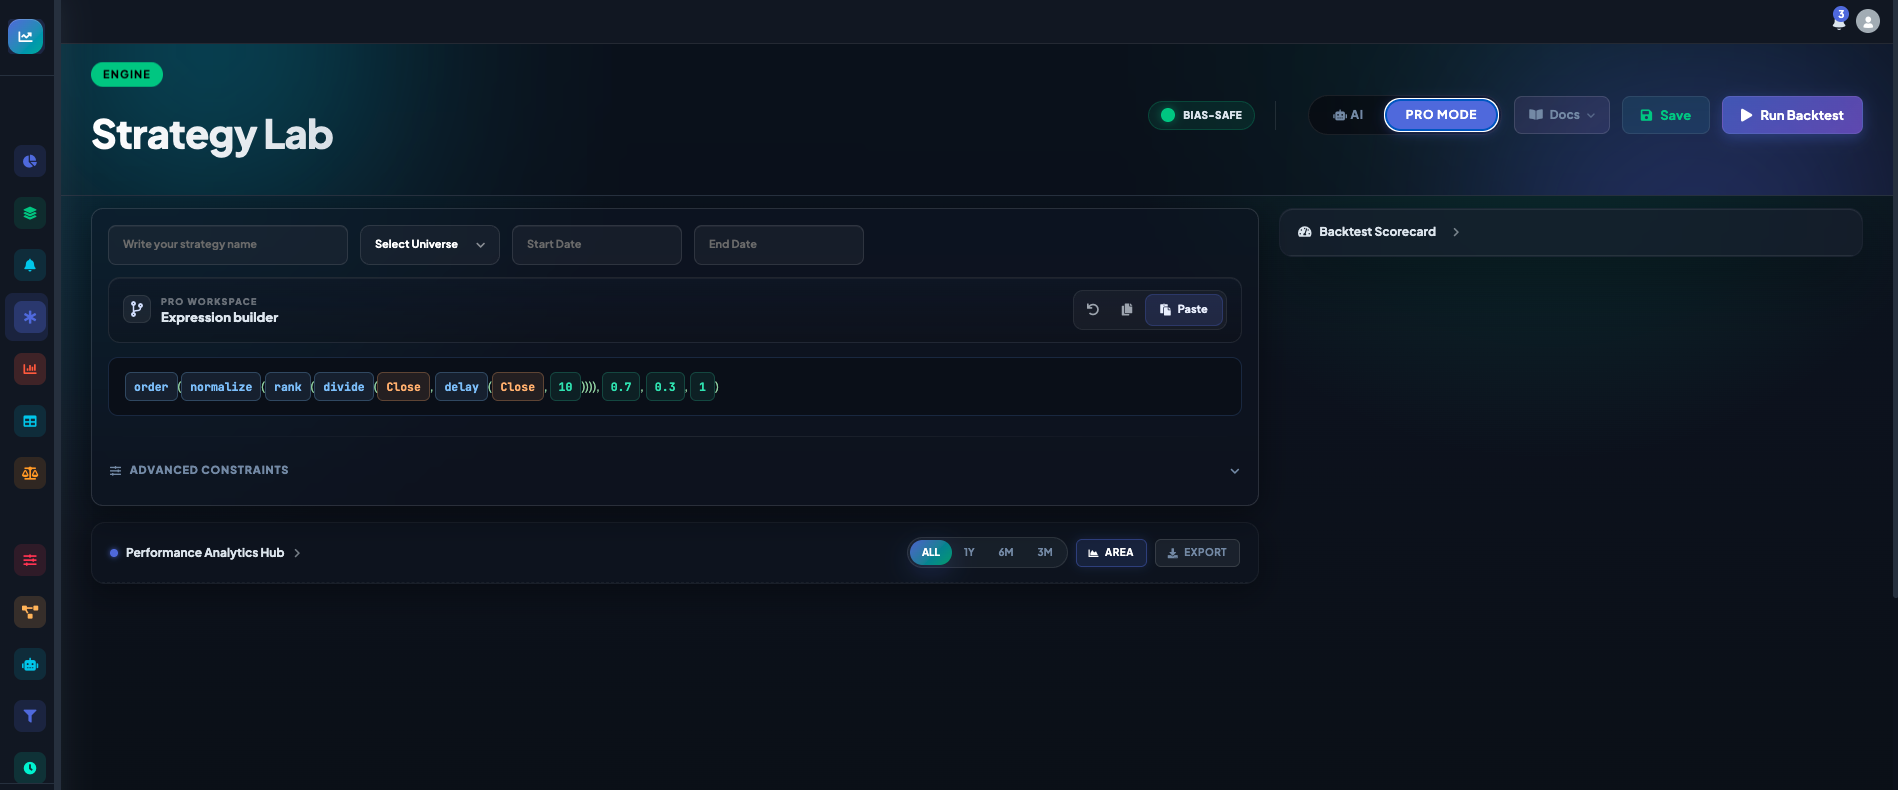This screenshot has width=1898, height=790.
Task: Open the orange flow diagram sidebar icon
Action: pyautogui.click(x=30, y=612)
